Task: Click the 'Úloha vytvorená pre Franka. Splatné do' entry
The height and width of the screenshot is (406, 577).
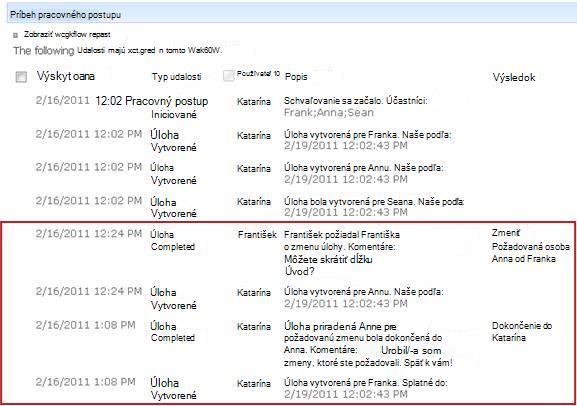Action: (366, 383)
